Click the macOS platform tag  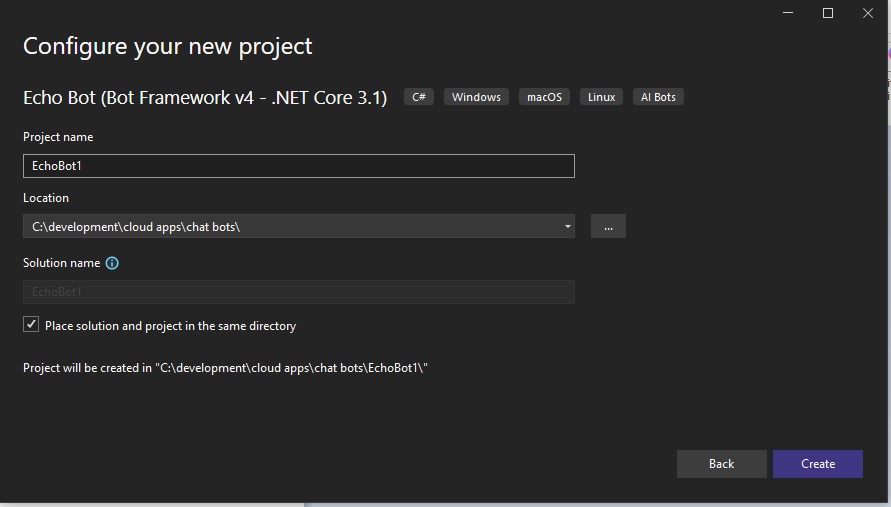click(x=544, y=97)
